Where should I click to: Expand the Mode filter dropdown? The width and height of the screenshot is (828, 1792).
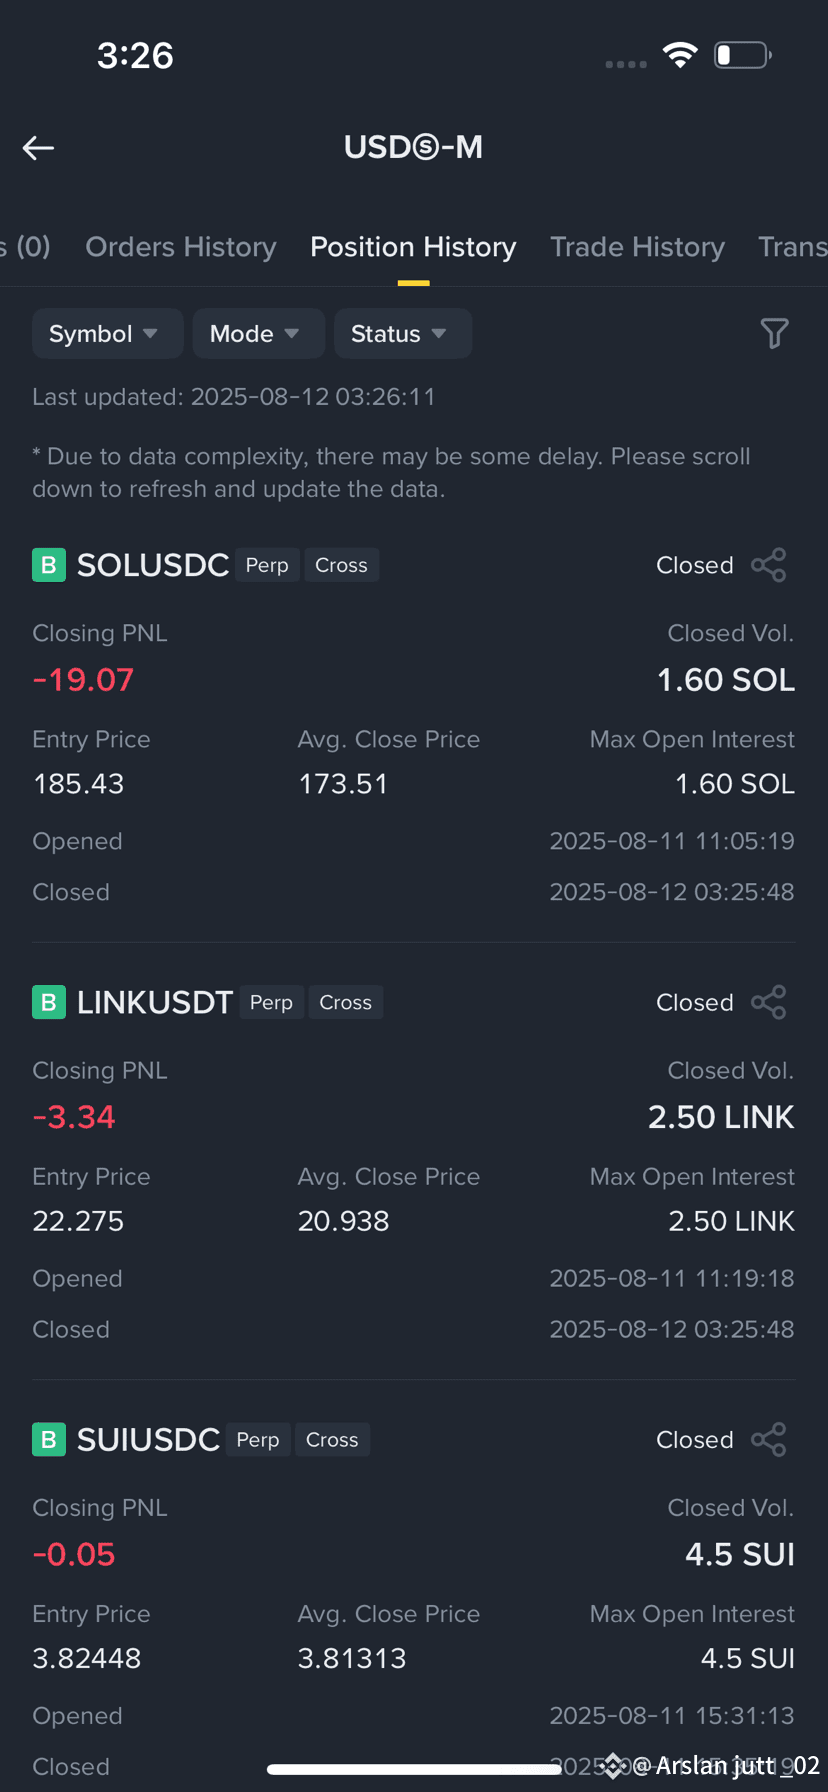258,333
